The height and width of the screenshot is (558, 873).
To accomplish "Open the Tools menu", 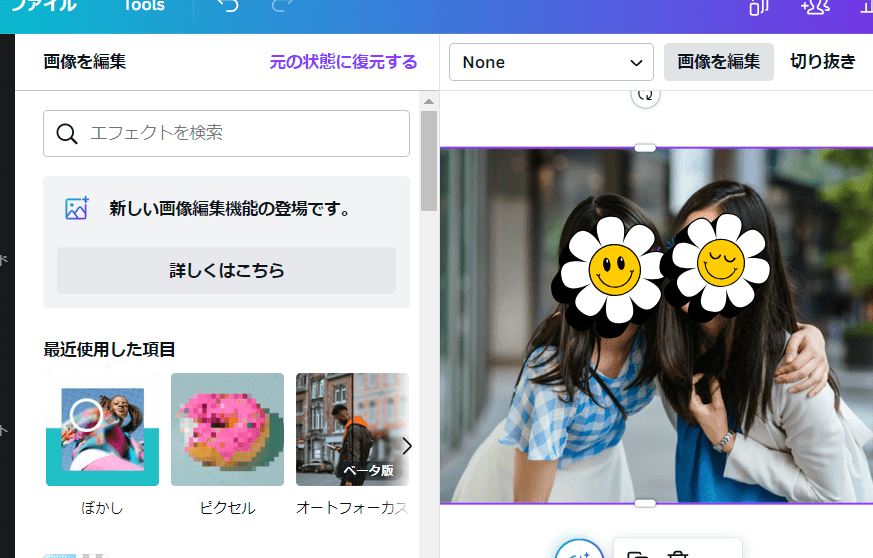I will point(144,6).
